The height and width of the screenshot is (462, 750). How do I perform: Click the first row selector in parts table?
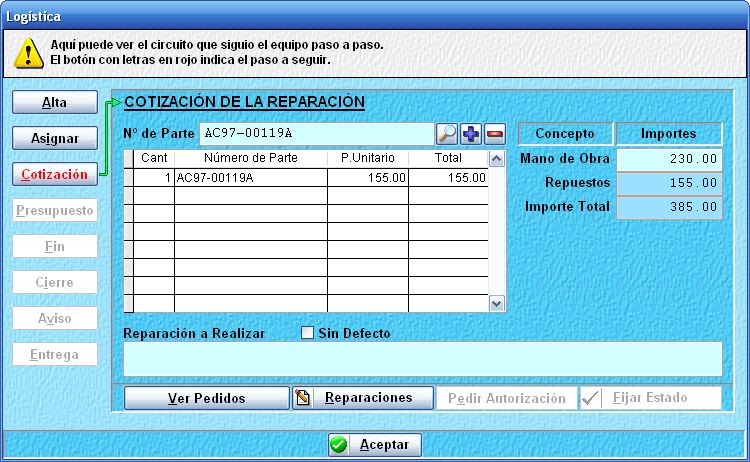(x=129, y=178)
